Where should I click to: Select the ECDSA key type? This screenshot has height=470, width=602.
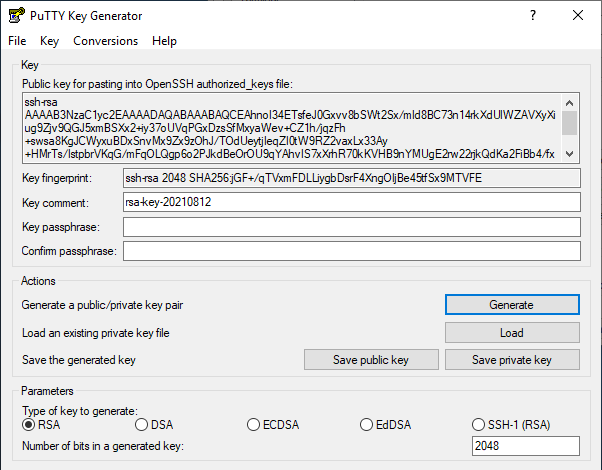tap(273, 425)
